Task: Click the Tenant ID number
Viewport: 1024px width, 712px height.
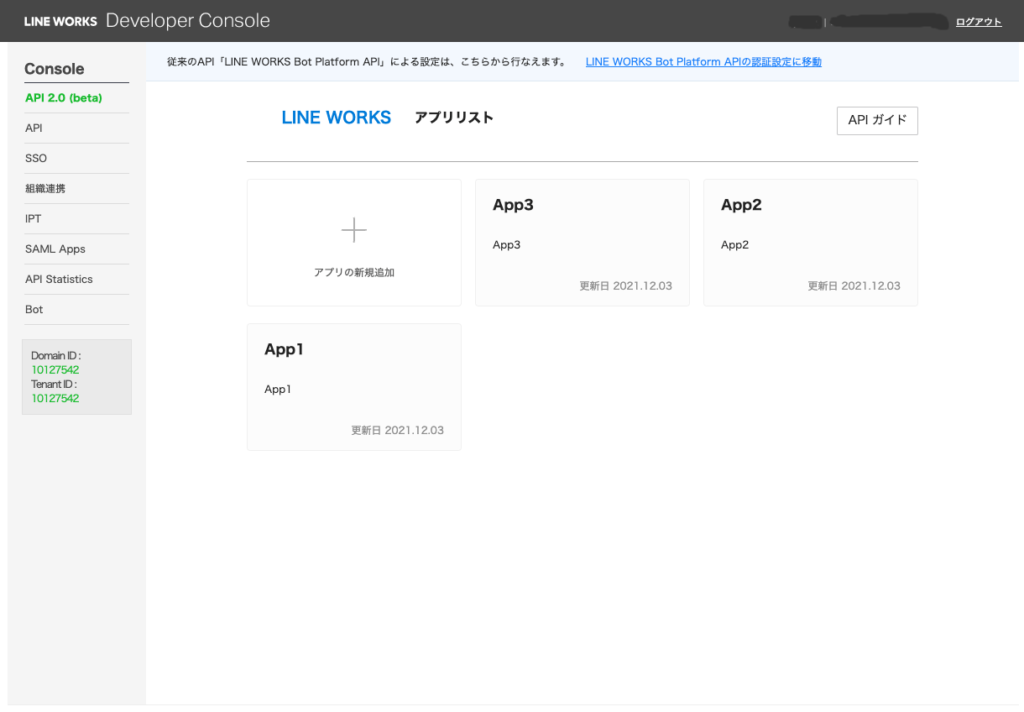Action: pyautogui.click(x=55, y=398)
